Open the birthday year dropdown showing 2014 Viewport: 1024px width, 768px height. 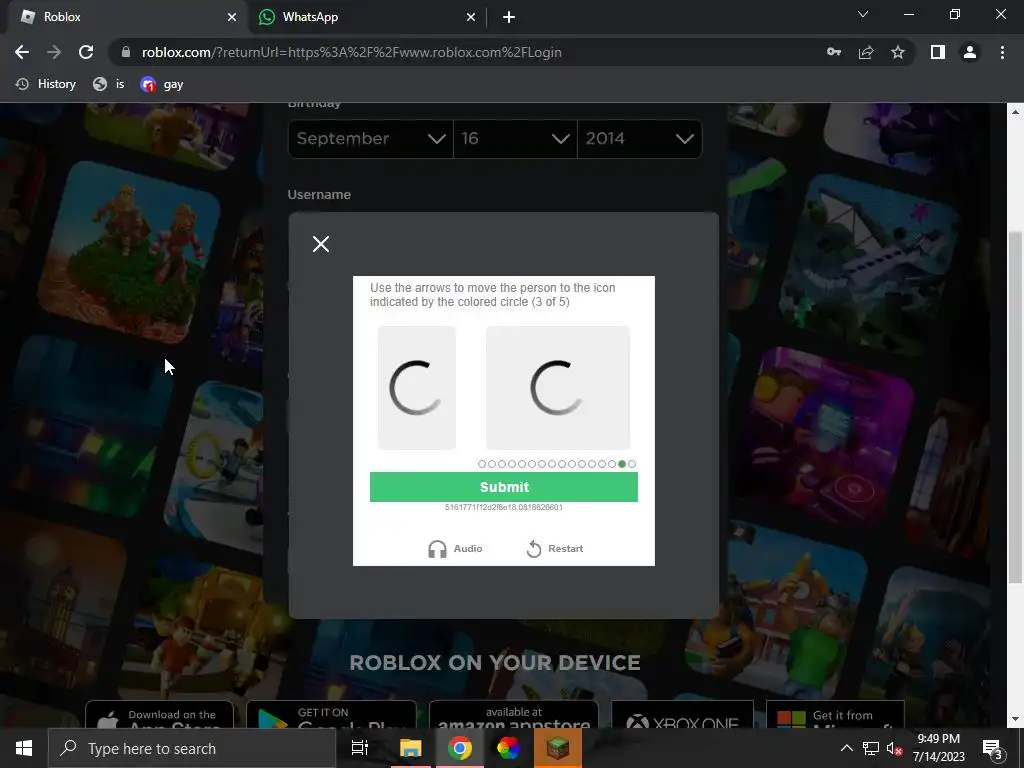(639, 138)
